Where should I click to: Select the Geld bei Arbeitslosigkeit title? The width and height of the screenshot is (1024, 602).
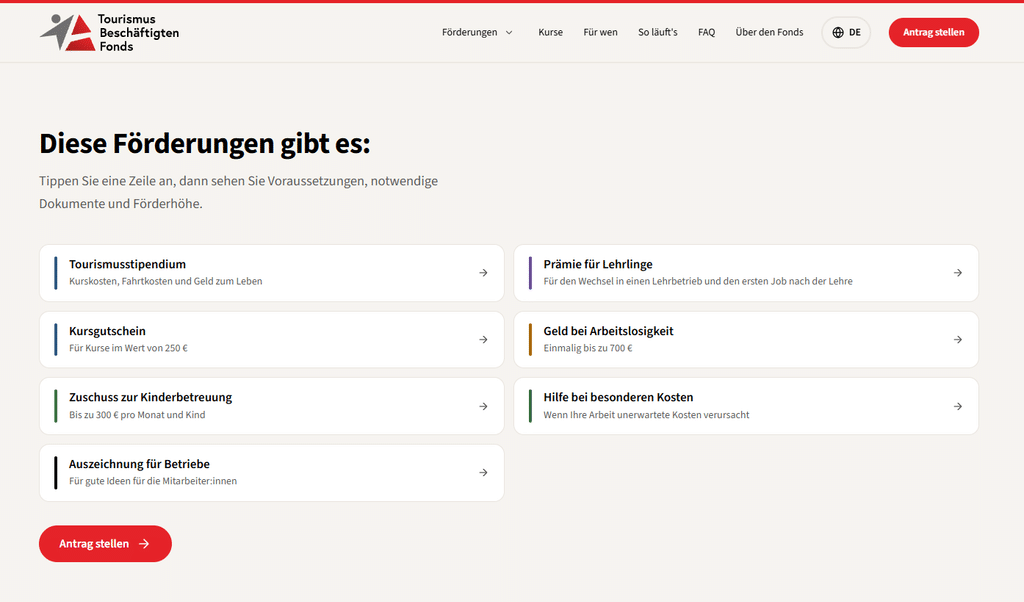[609, 331]
